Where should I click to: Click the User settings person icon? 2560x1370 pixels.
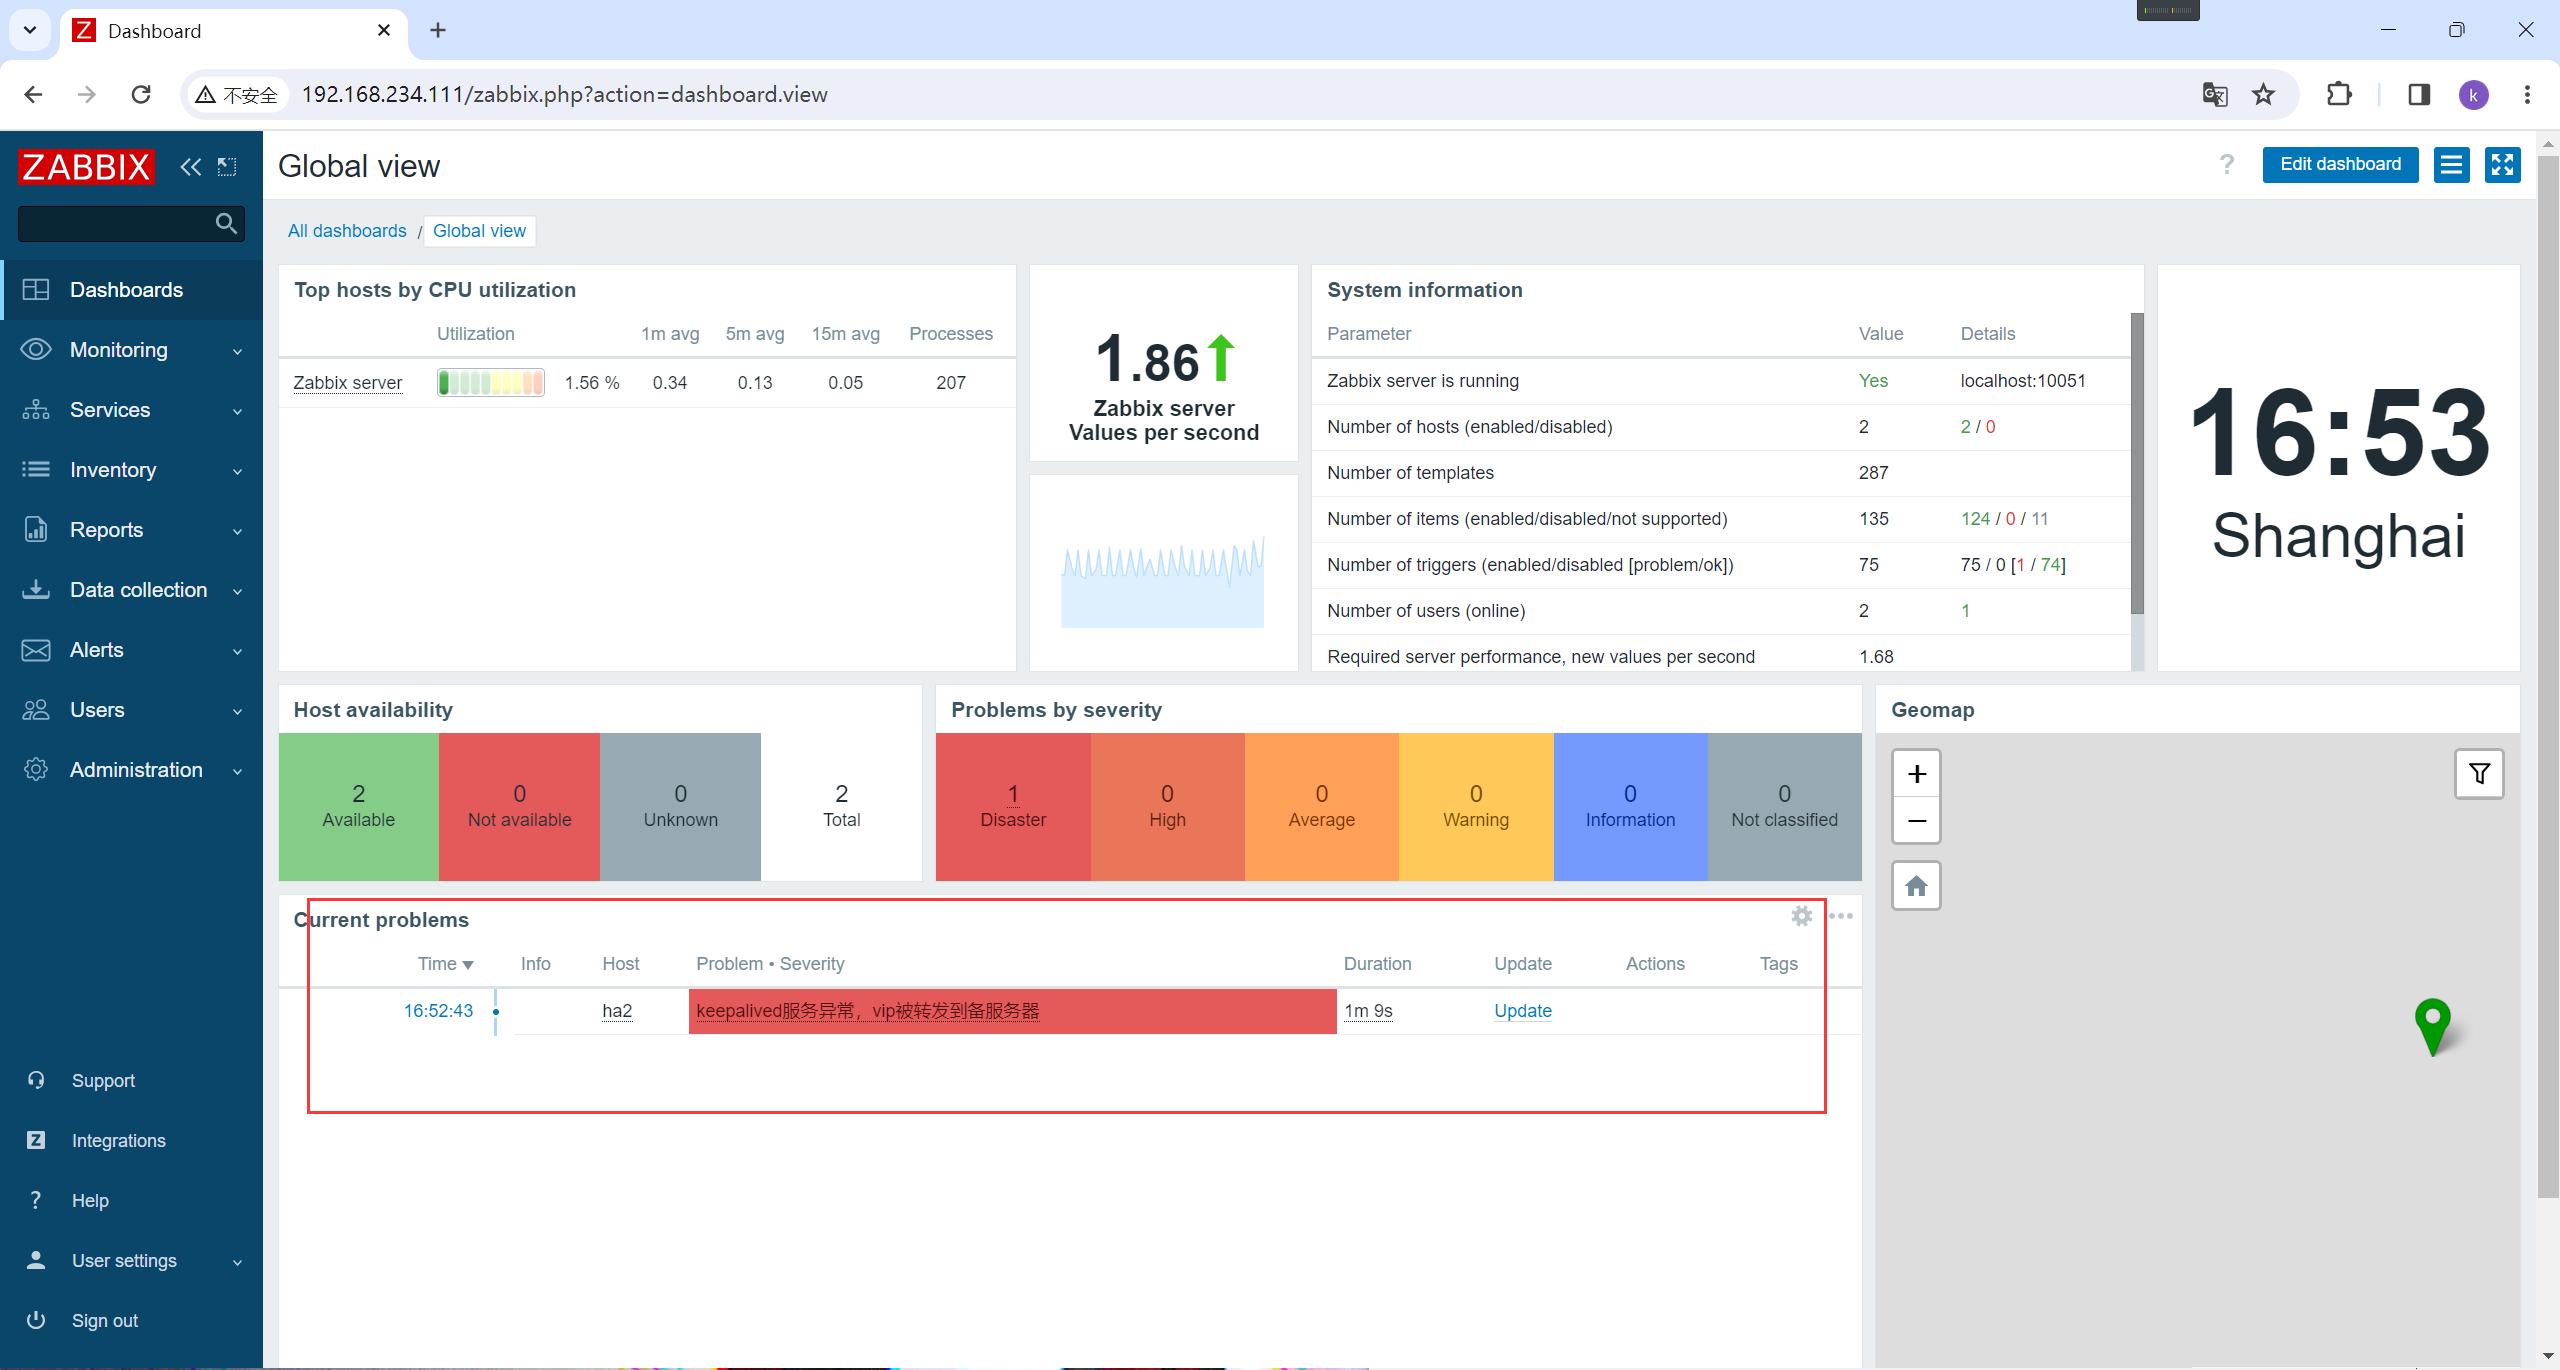click(x=36, y=1260)
